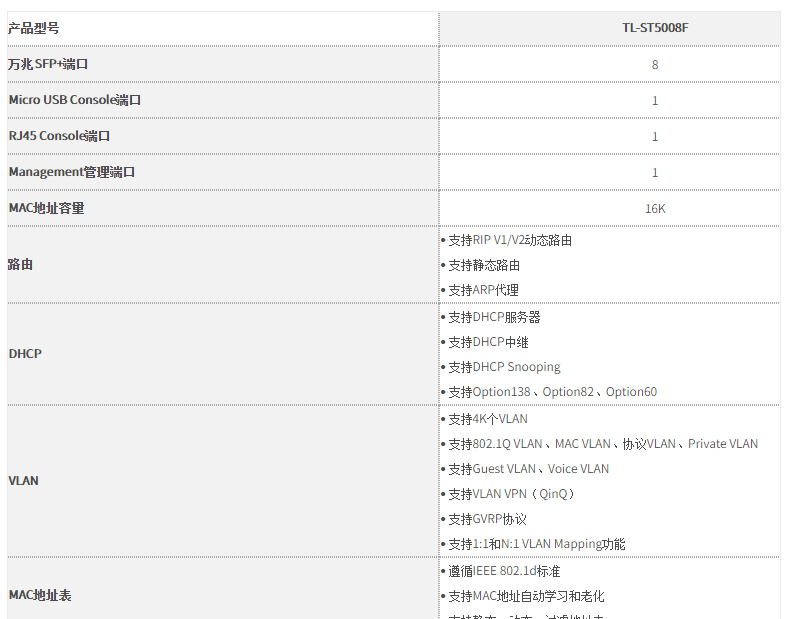Click the DHCP section label

pos(25,354)
